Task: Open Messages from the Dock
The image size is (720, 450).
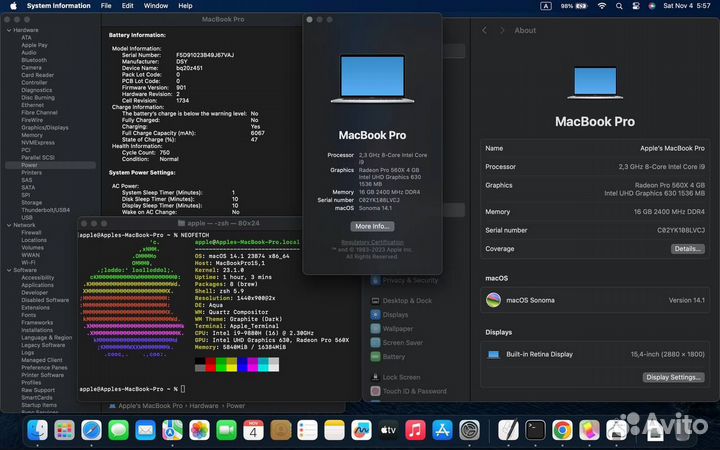Action: (118, 430)
